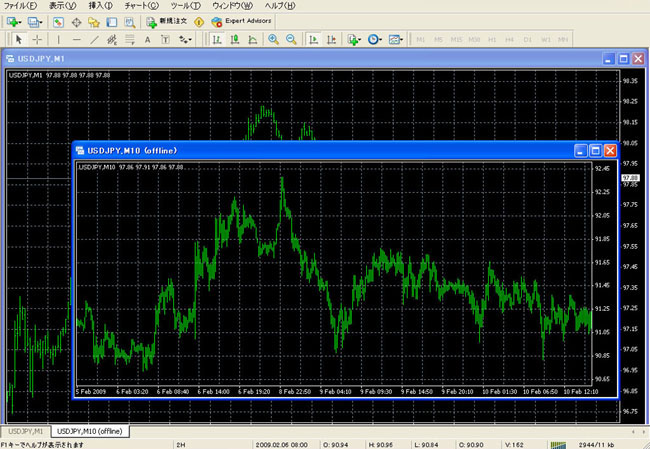Select the H1 timeframe button
The image size is (650, 449).
492,39
